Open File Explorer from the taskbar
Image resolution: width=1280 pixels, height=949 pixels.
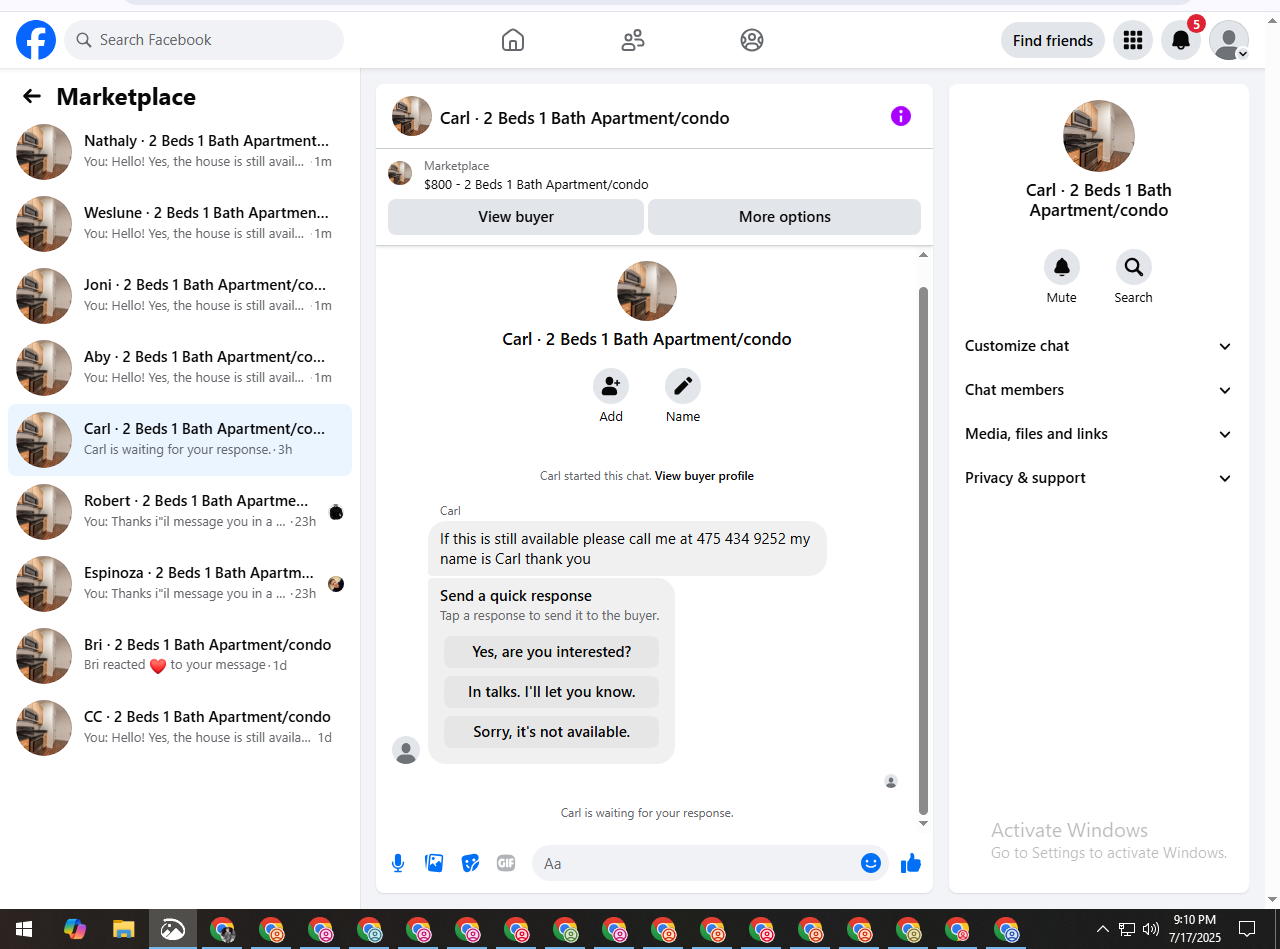click(x=123, y=929)
